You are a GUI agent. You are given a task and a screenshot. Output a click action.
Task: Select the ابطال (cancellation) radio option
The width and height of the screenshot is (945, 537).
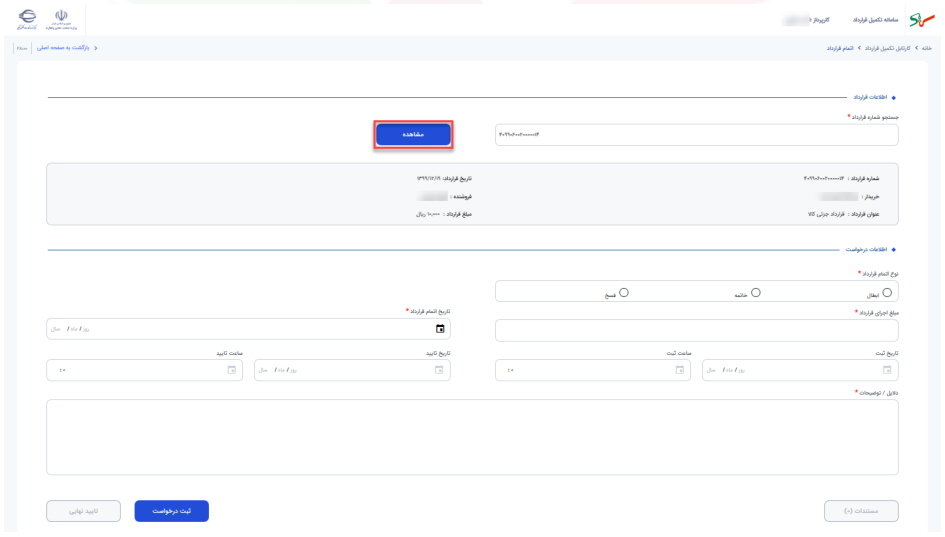coord(887,293)
